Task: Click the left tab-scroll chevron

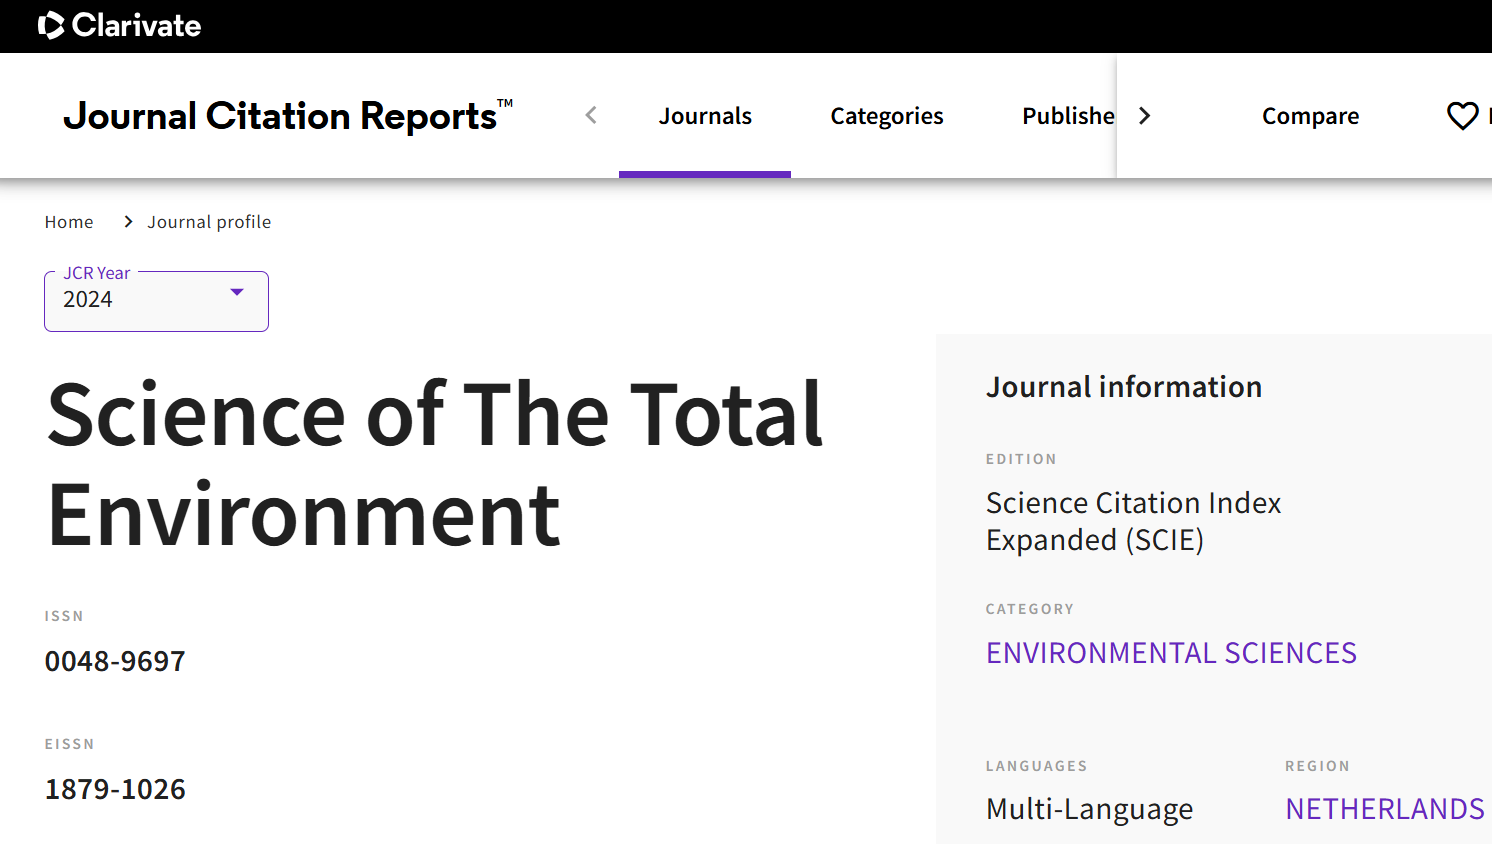Action: 591,116
